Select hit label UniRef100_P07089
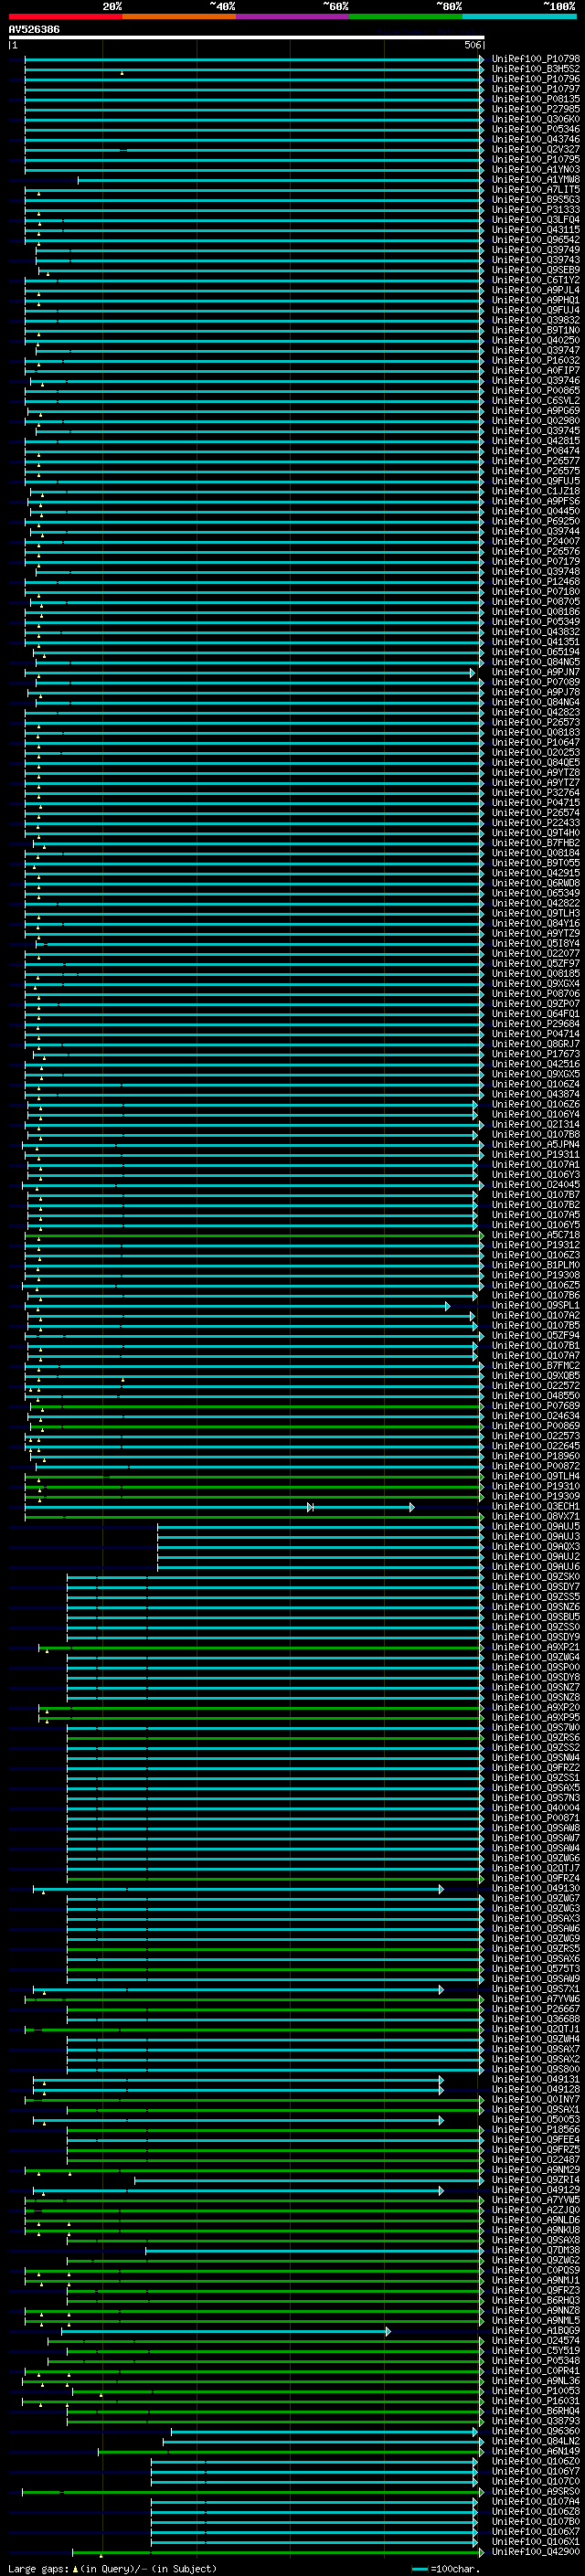 (x=536, y=682)
